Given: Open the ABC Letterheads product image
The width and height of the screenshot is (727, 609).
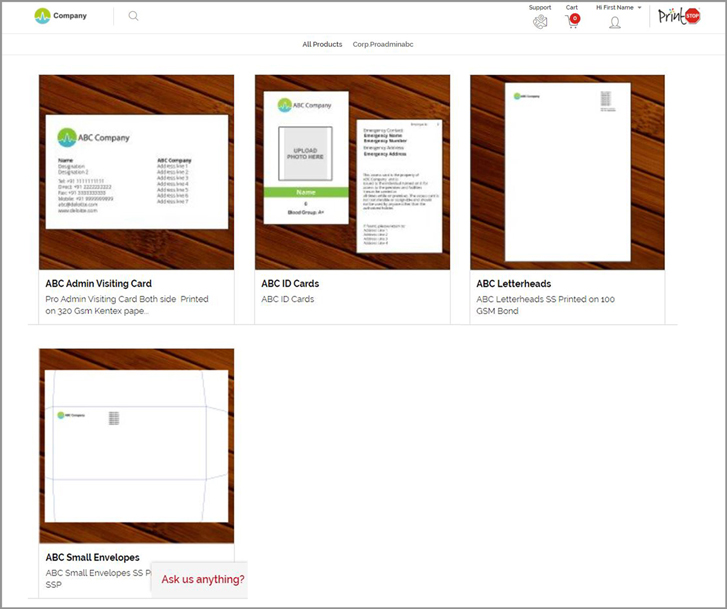Looking at the screenshot, I should [x=567, y=172].
